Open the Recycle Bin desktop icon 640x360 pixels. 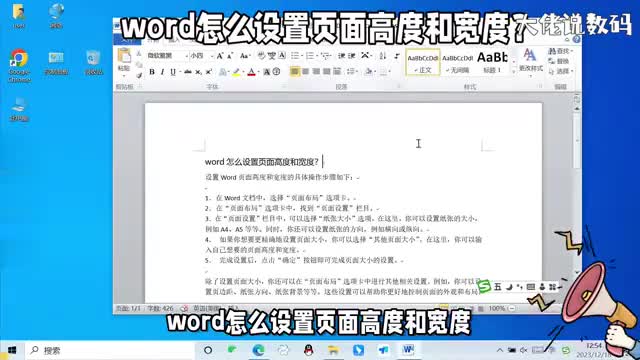point(93,62)
